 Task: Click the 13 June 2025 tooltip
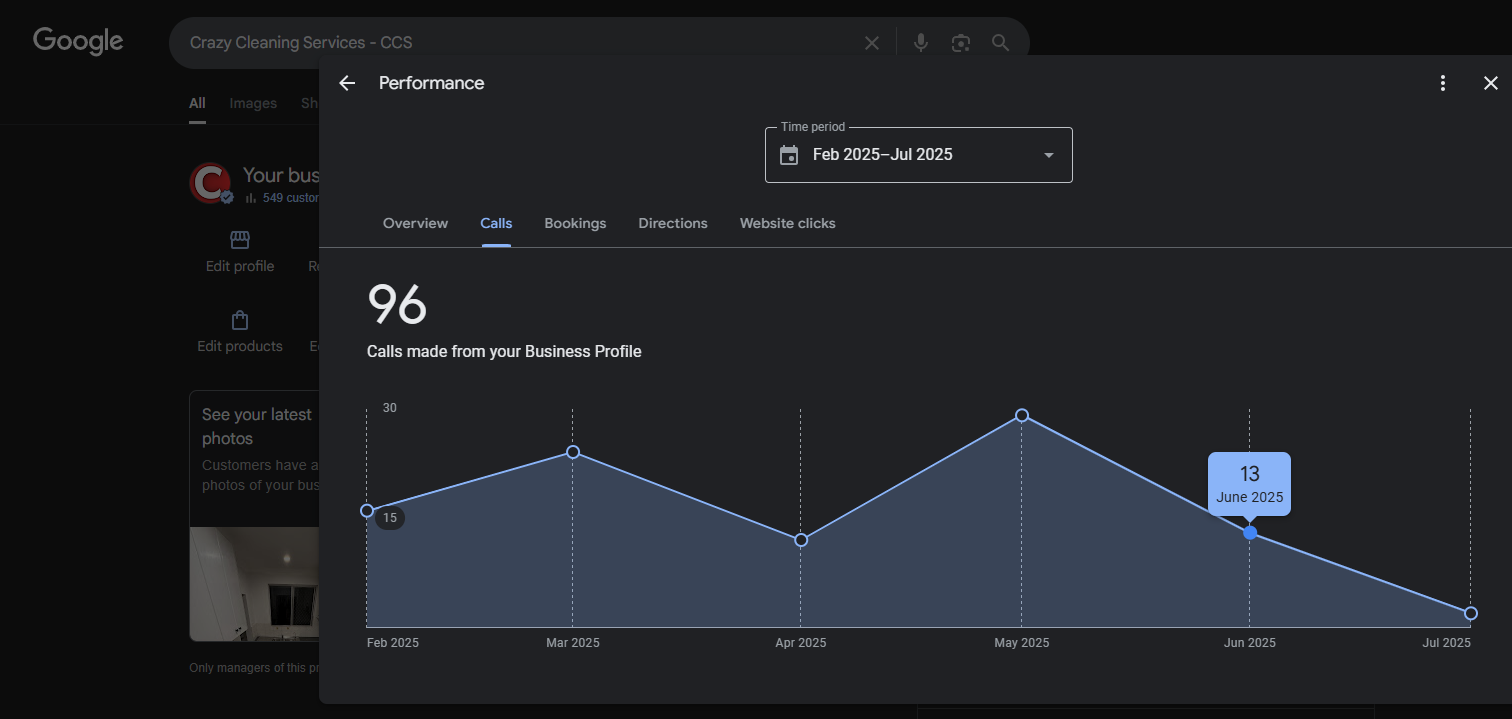click(1249, 484)
